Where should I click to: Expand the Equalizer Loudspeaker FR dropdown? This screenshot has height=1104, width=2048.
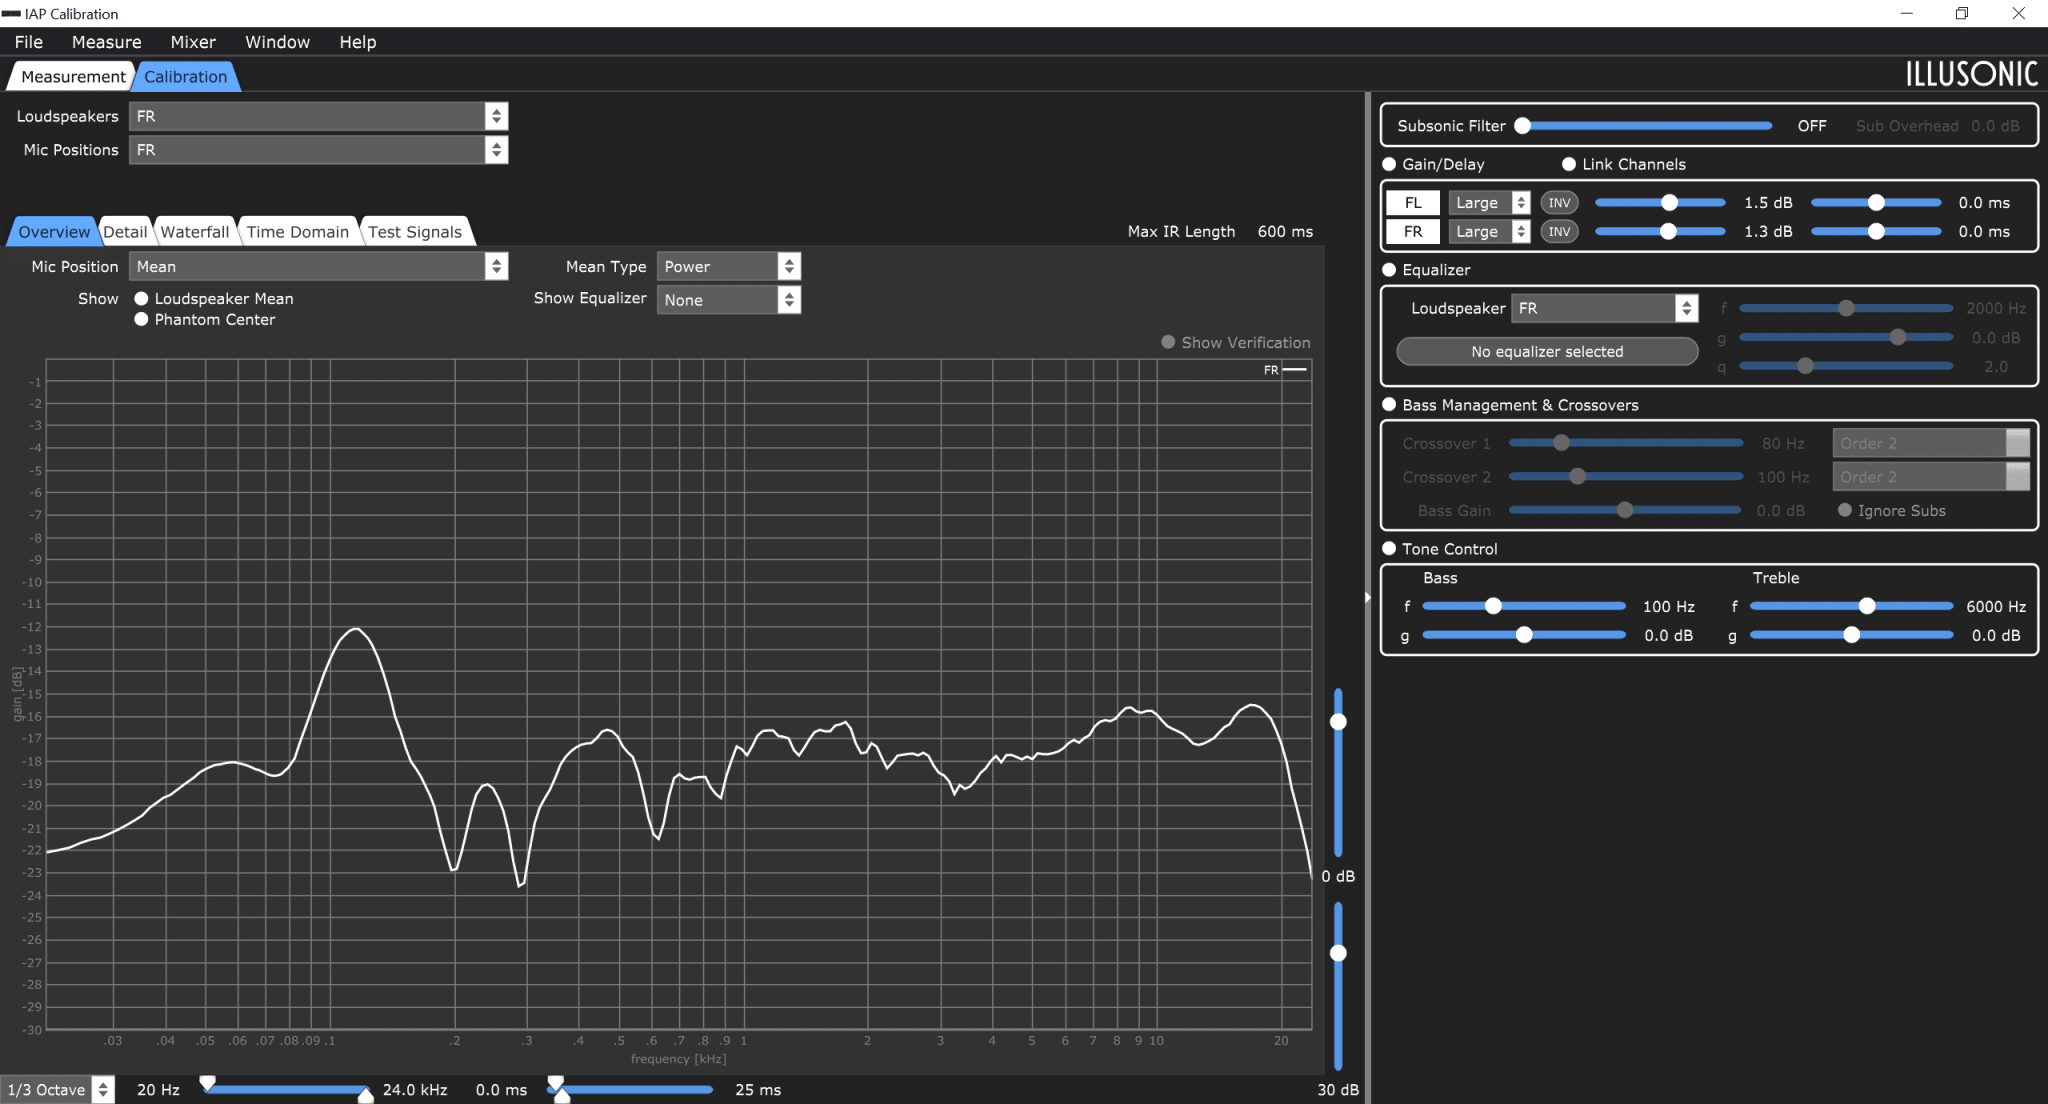(x=1604, y=308)
